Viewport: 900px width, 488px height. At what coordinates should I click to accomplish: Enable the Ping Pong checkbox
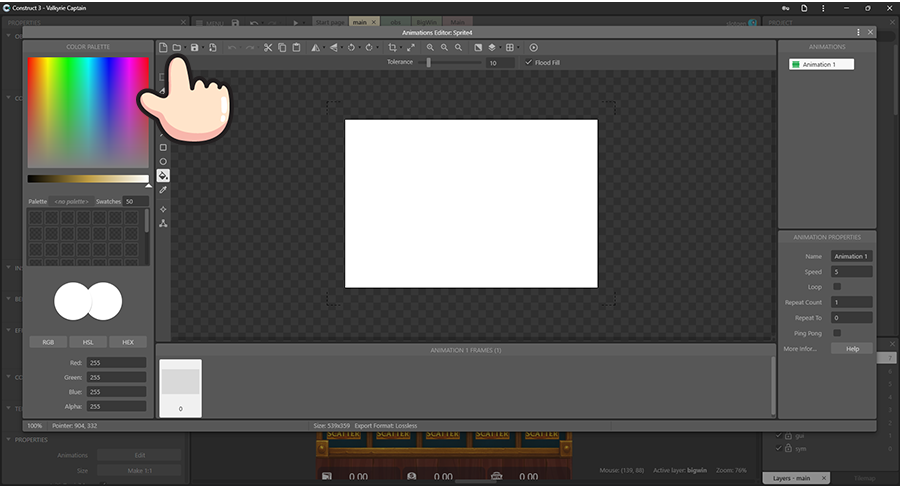coord(837,333)
